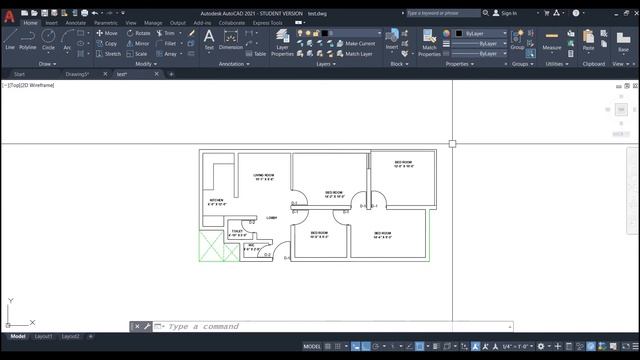640x360 pixels.
Task: Toggle clean screen icon in status bar
Action: coord(626,347)
